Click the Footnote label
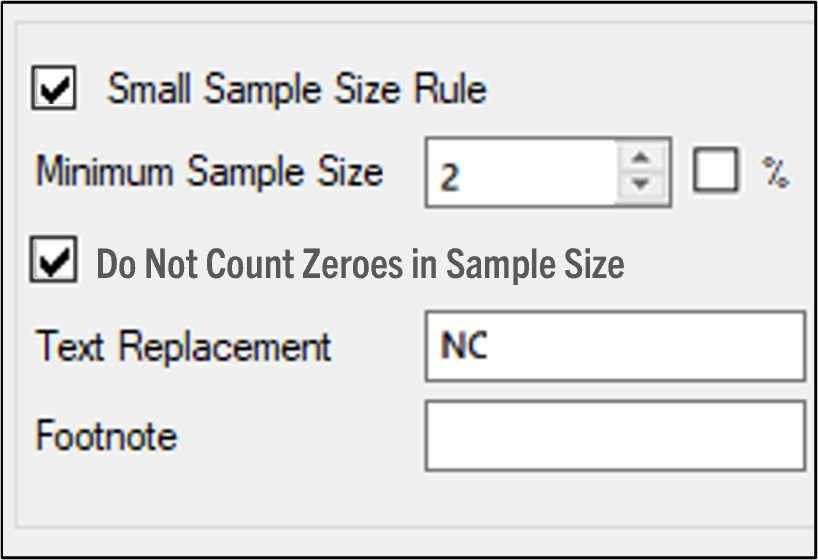 point(106,436)
